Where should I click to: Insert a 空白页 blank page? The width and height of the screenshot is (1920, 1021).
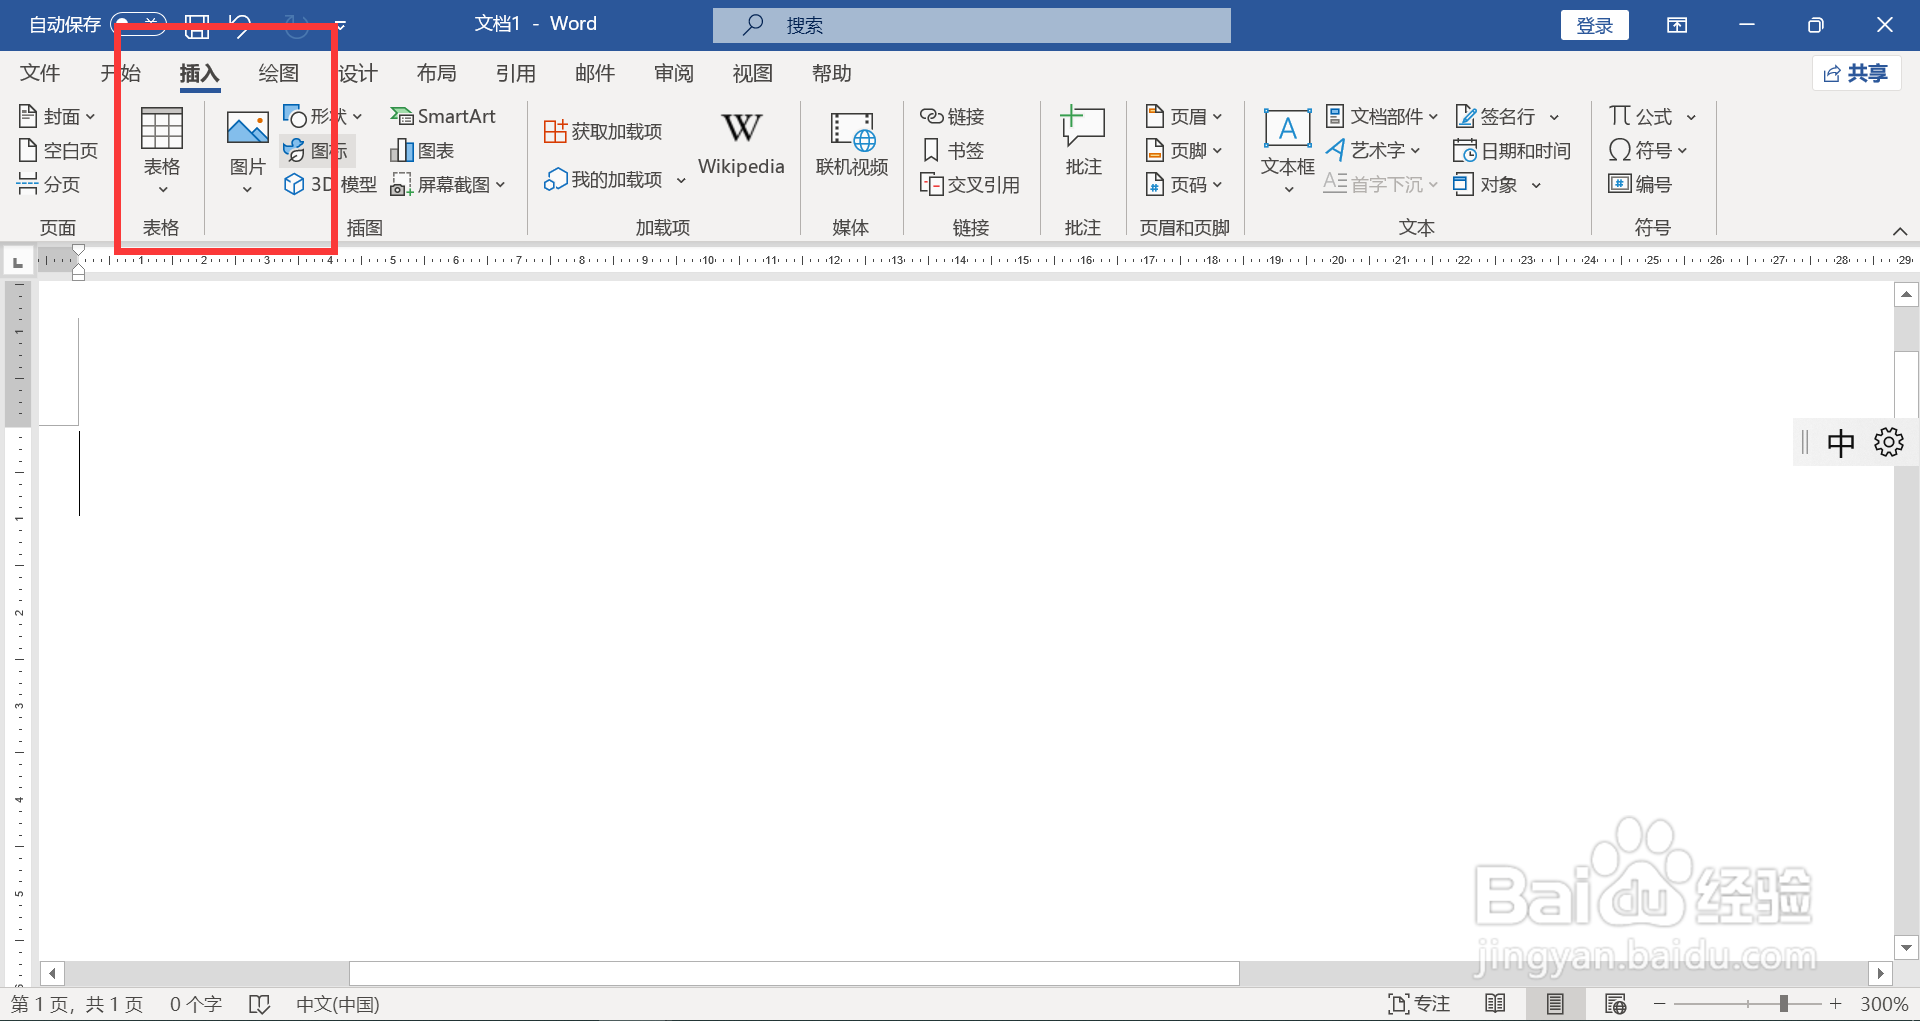coord(58,151)
